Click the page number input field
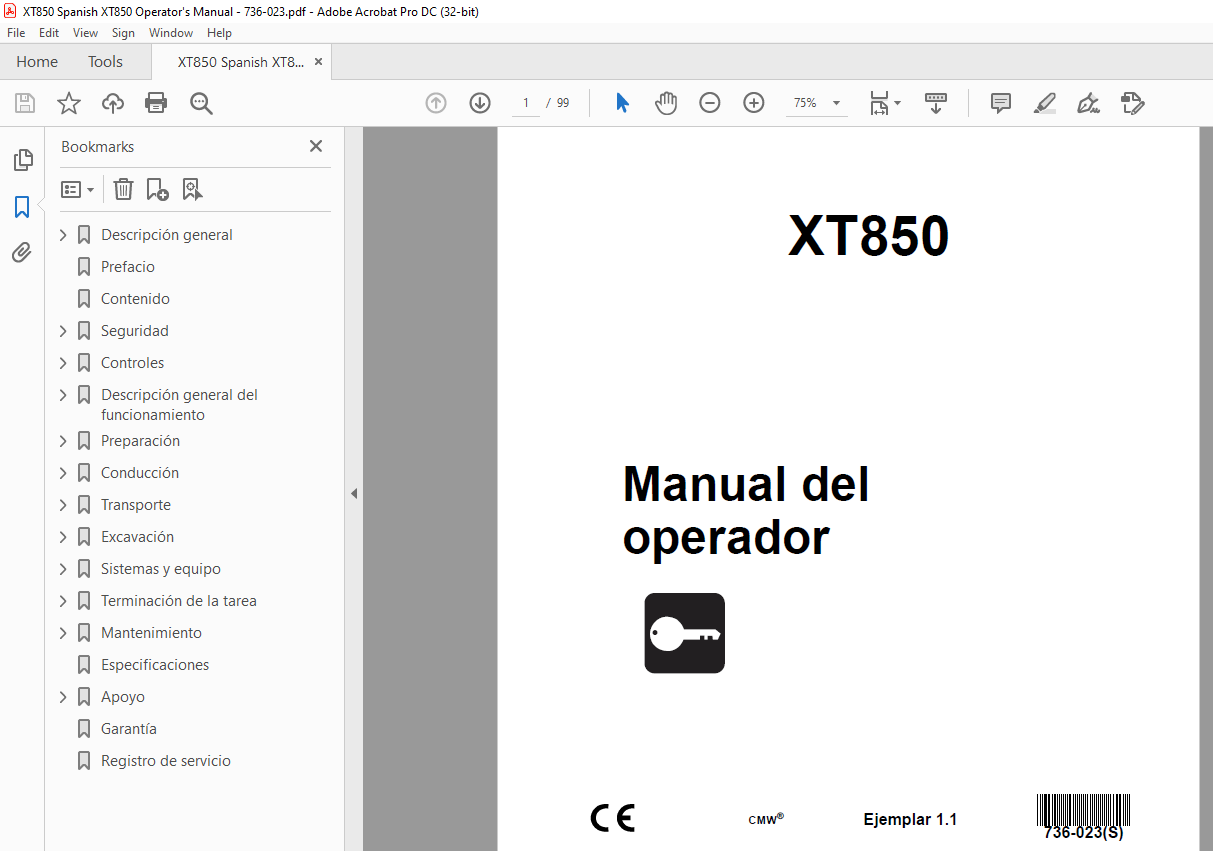The width and height of the screenshot is (1213, 851). pyautogui.click(x=525, y=103)
